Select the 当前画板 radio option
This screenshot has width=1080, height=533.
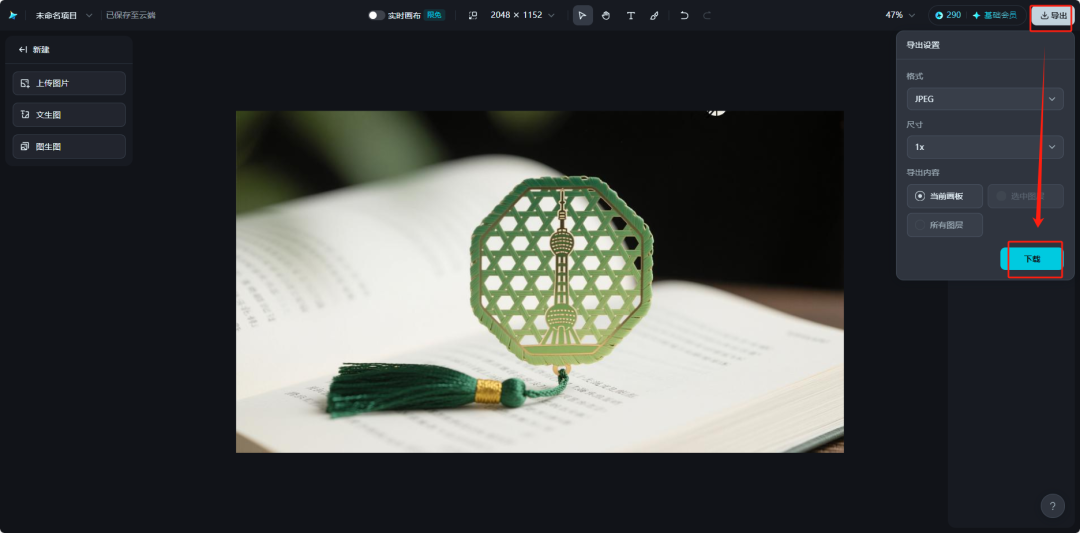coord(944,196)
